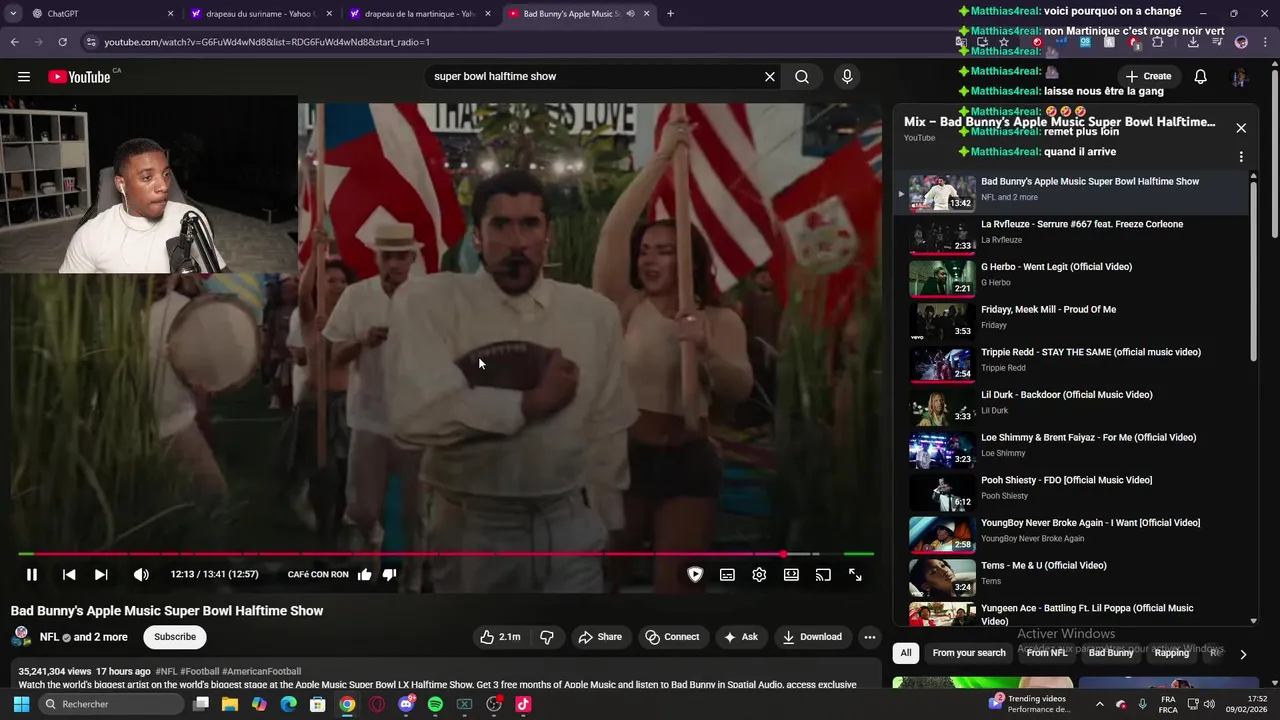Open the Ask button
The image size is (1280, 720).
pyautogui.click(x=741, y=637)
